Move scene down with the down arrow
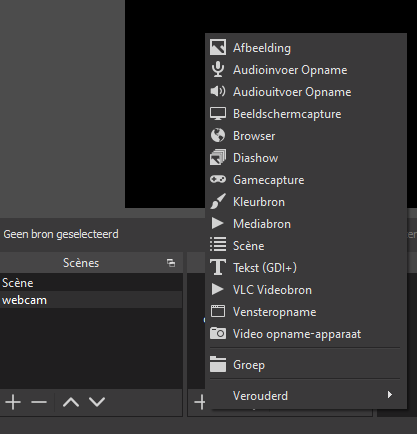Viewport: 417px width, 434px height. coord(97,402)
